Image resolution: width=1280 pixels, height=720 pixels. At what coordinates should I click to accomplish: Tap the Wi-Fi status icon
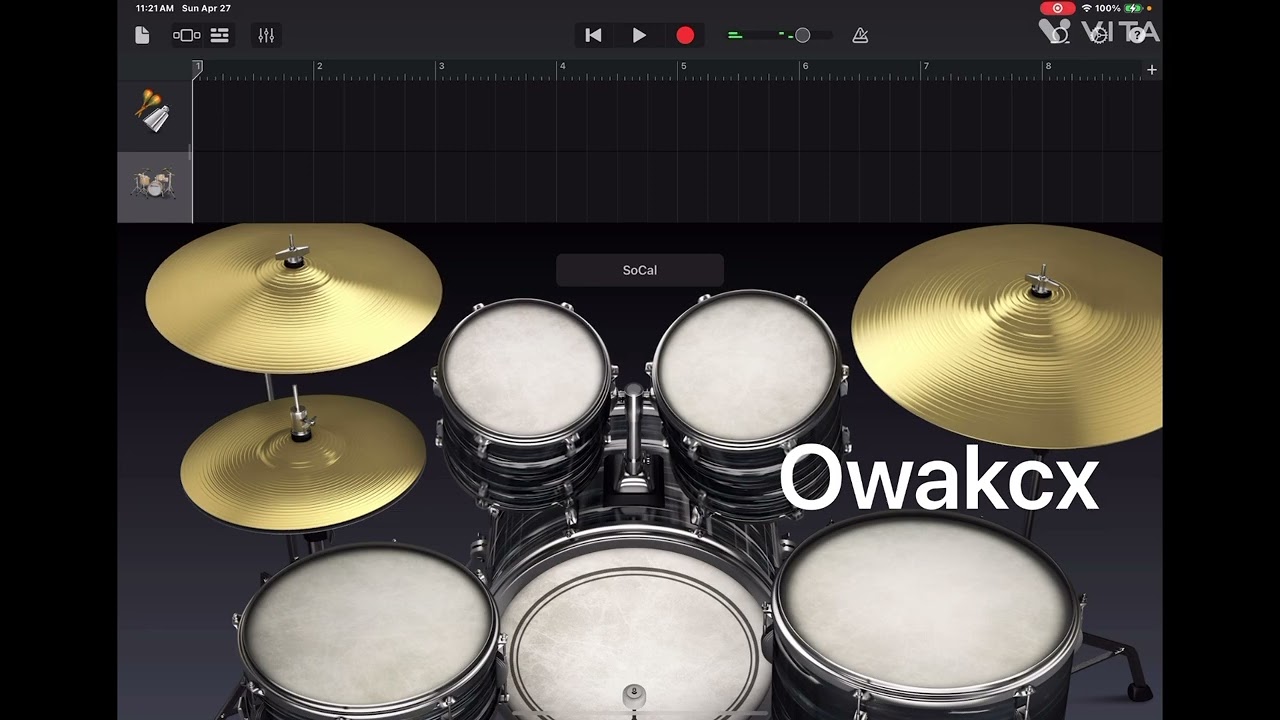[1087, 8]
